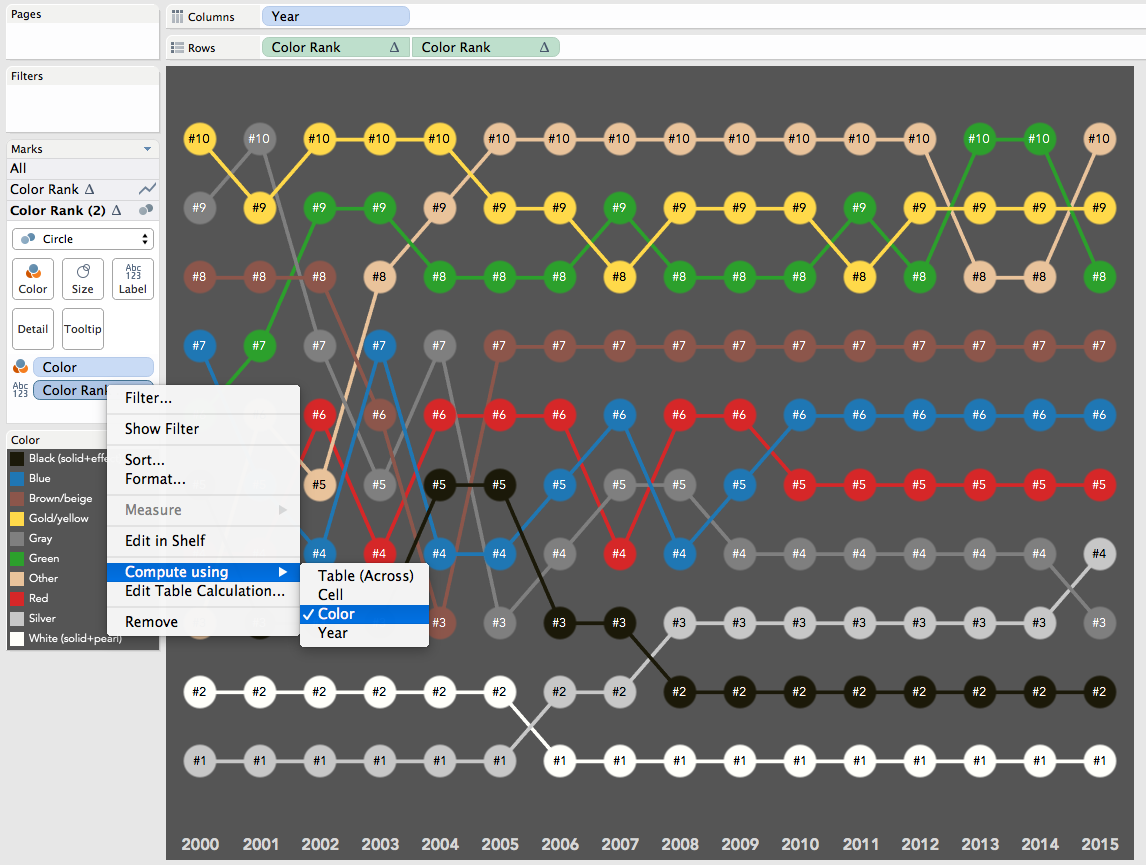The height and width of the screenshot is (865, 1146).
Task: Click the Year pill on the Columns shelf
Action: pos(335,16)
